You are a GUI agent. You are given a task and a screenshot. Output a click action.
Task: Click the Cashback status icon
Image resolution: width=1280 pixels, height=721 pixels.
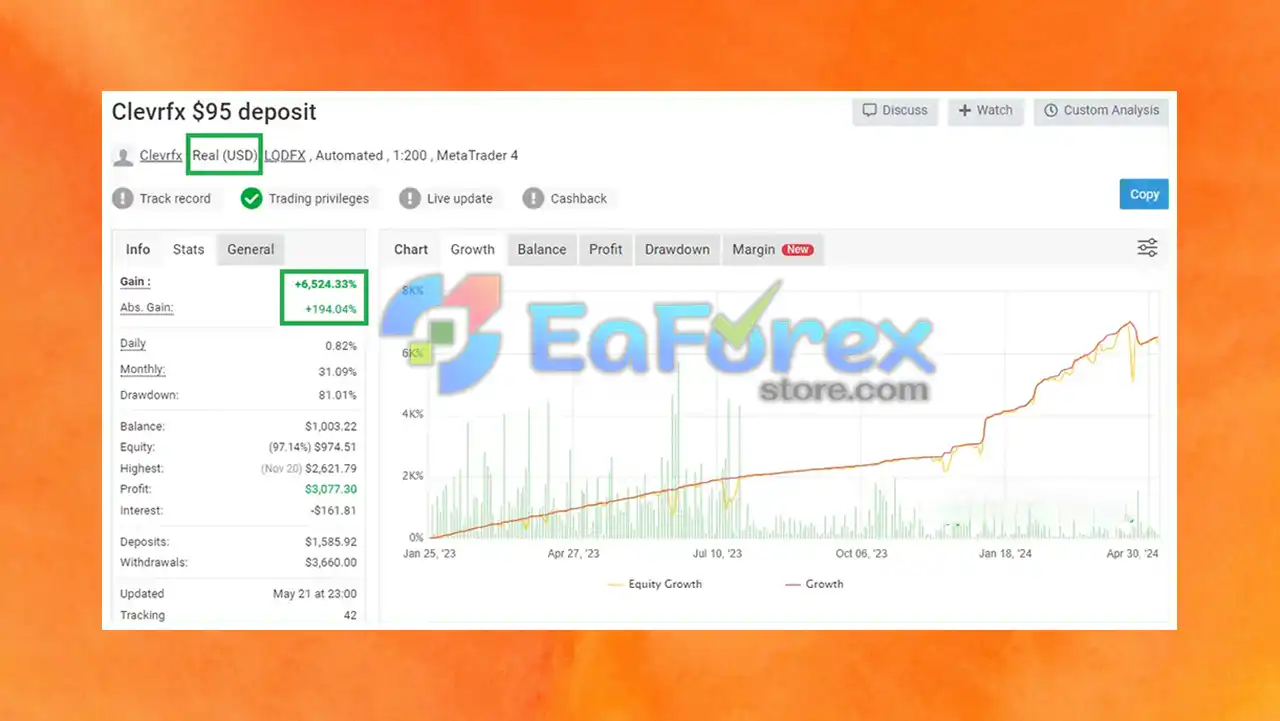click(x=533, y=198)
